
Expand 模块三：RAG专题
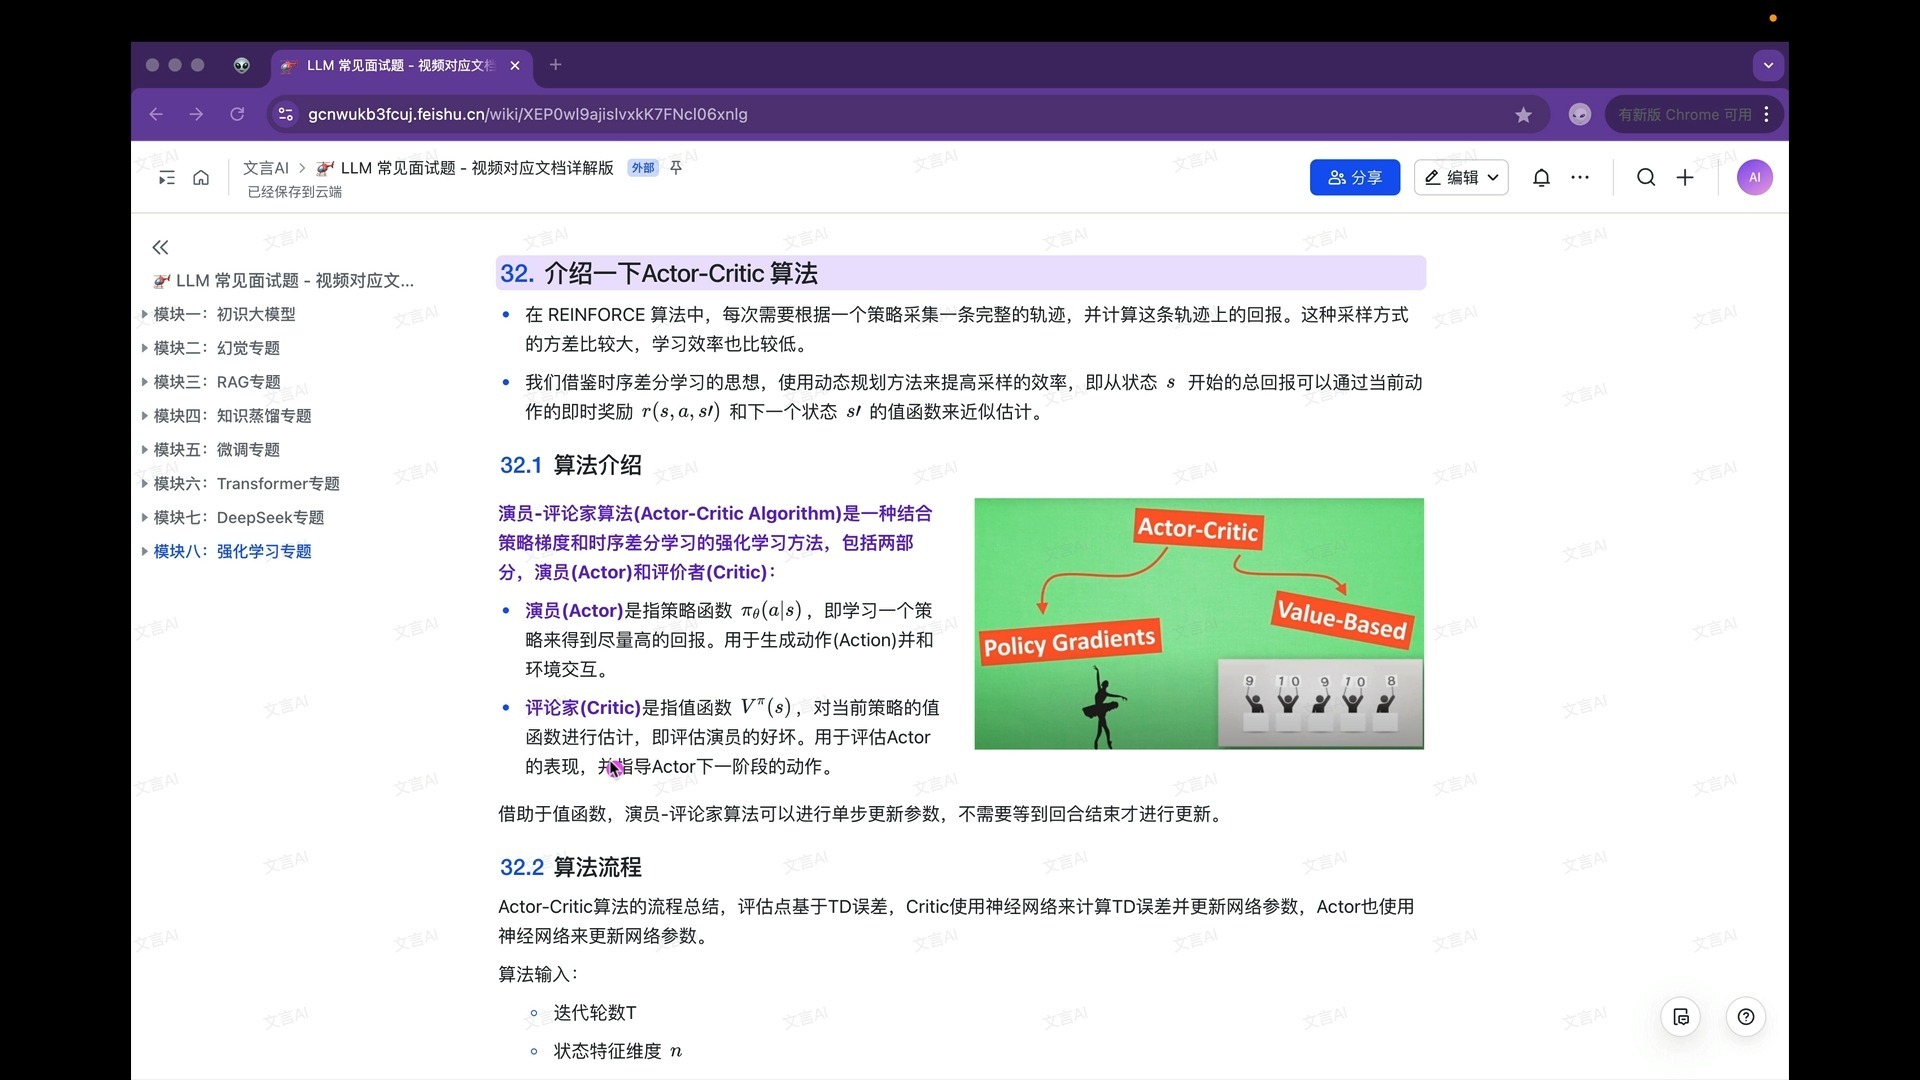(x=145, y=382)
